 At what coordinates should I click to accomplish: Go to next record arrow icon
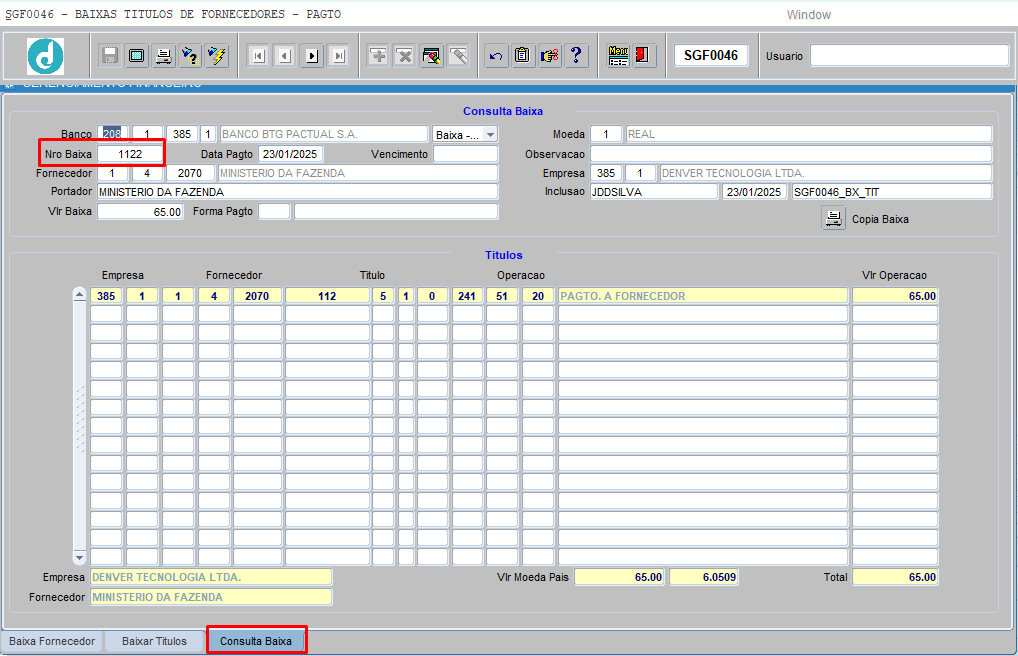(312, 56)
